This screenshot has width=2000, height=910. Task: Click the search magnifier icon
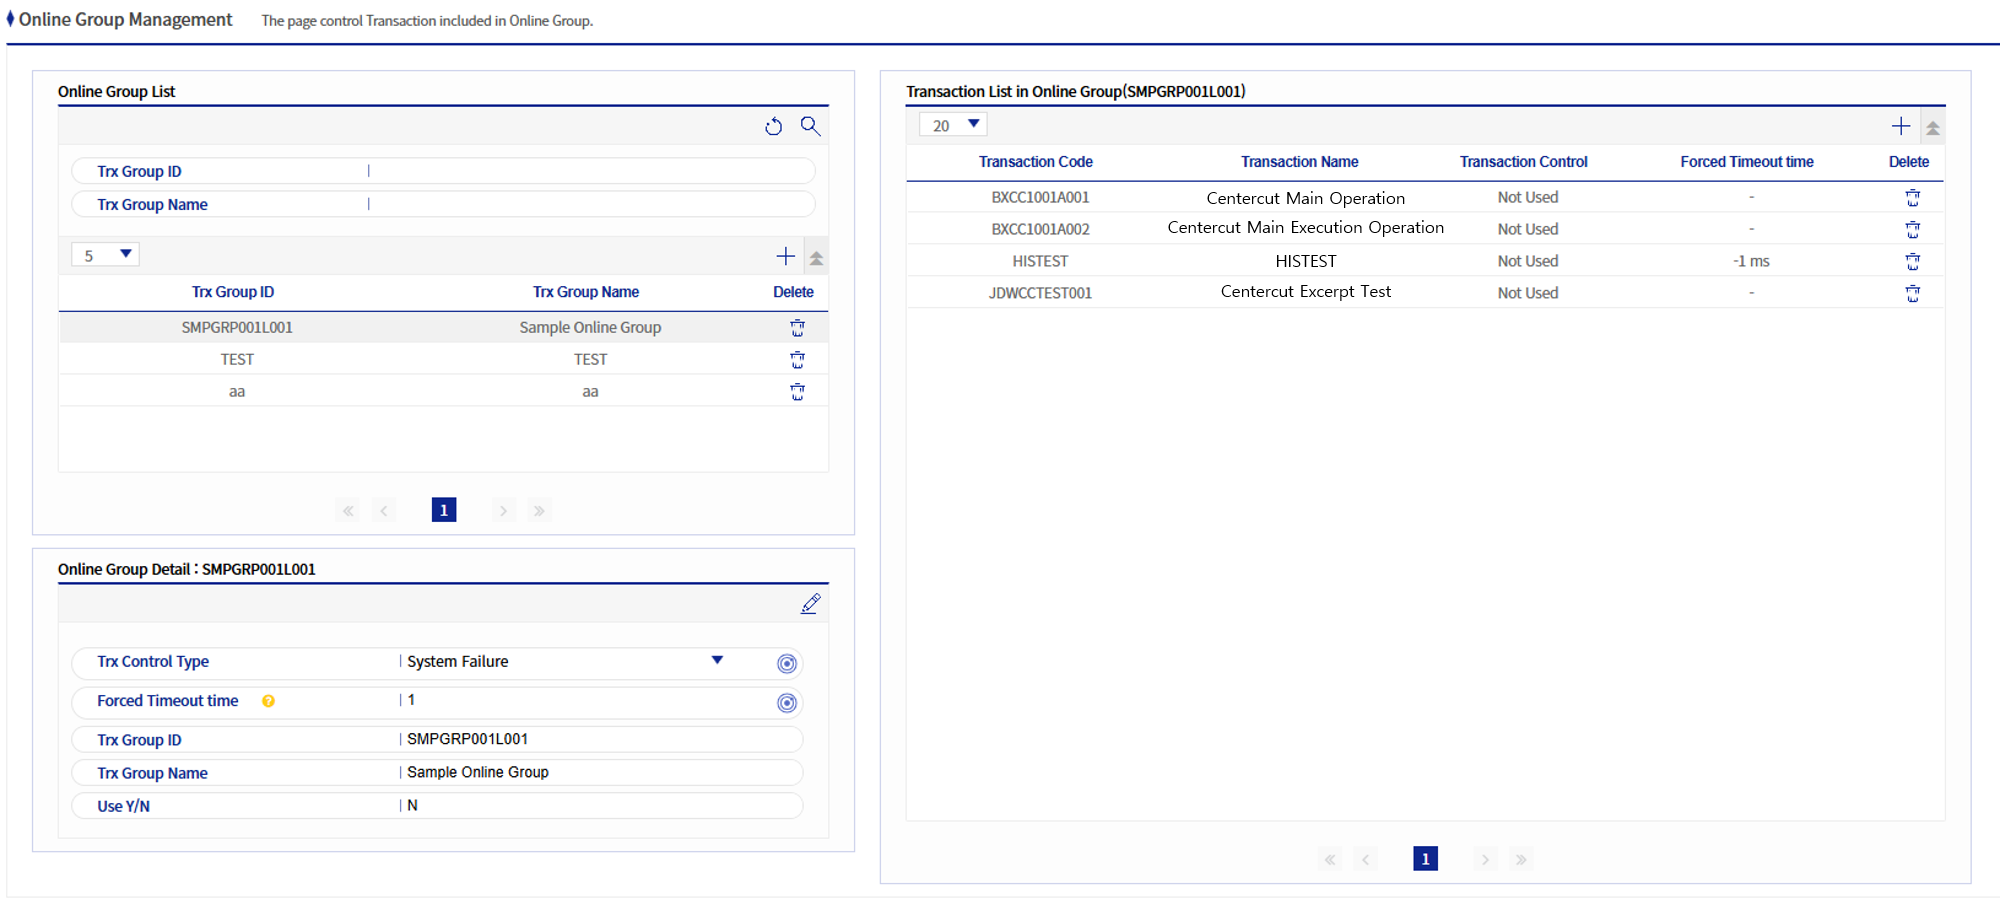tap(810, 126)
